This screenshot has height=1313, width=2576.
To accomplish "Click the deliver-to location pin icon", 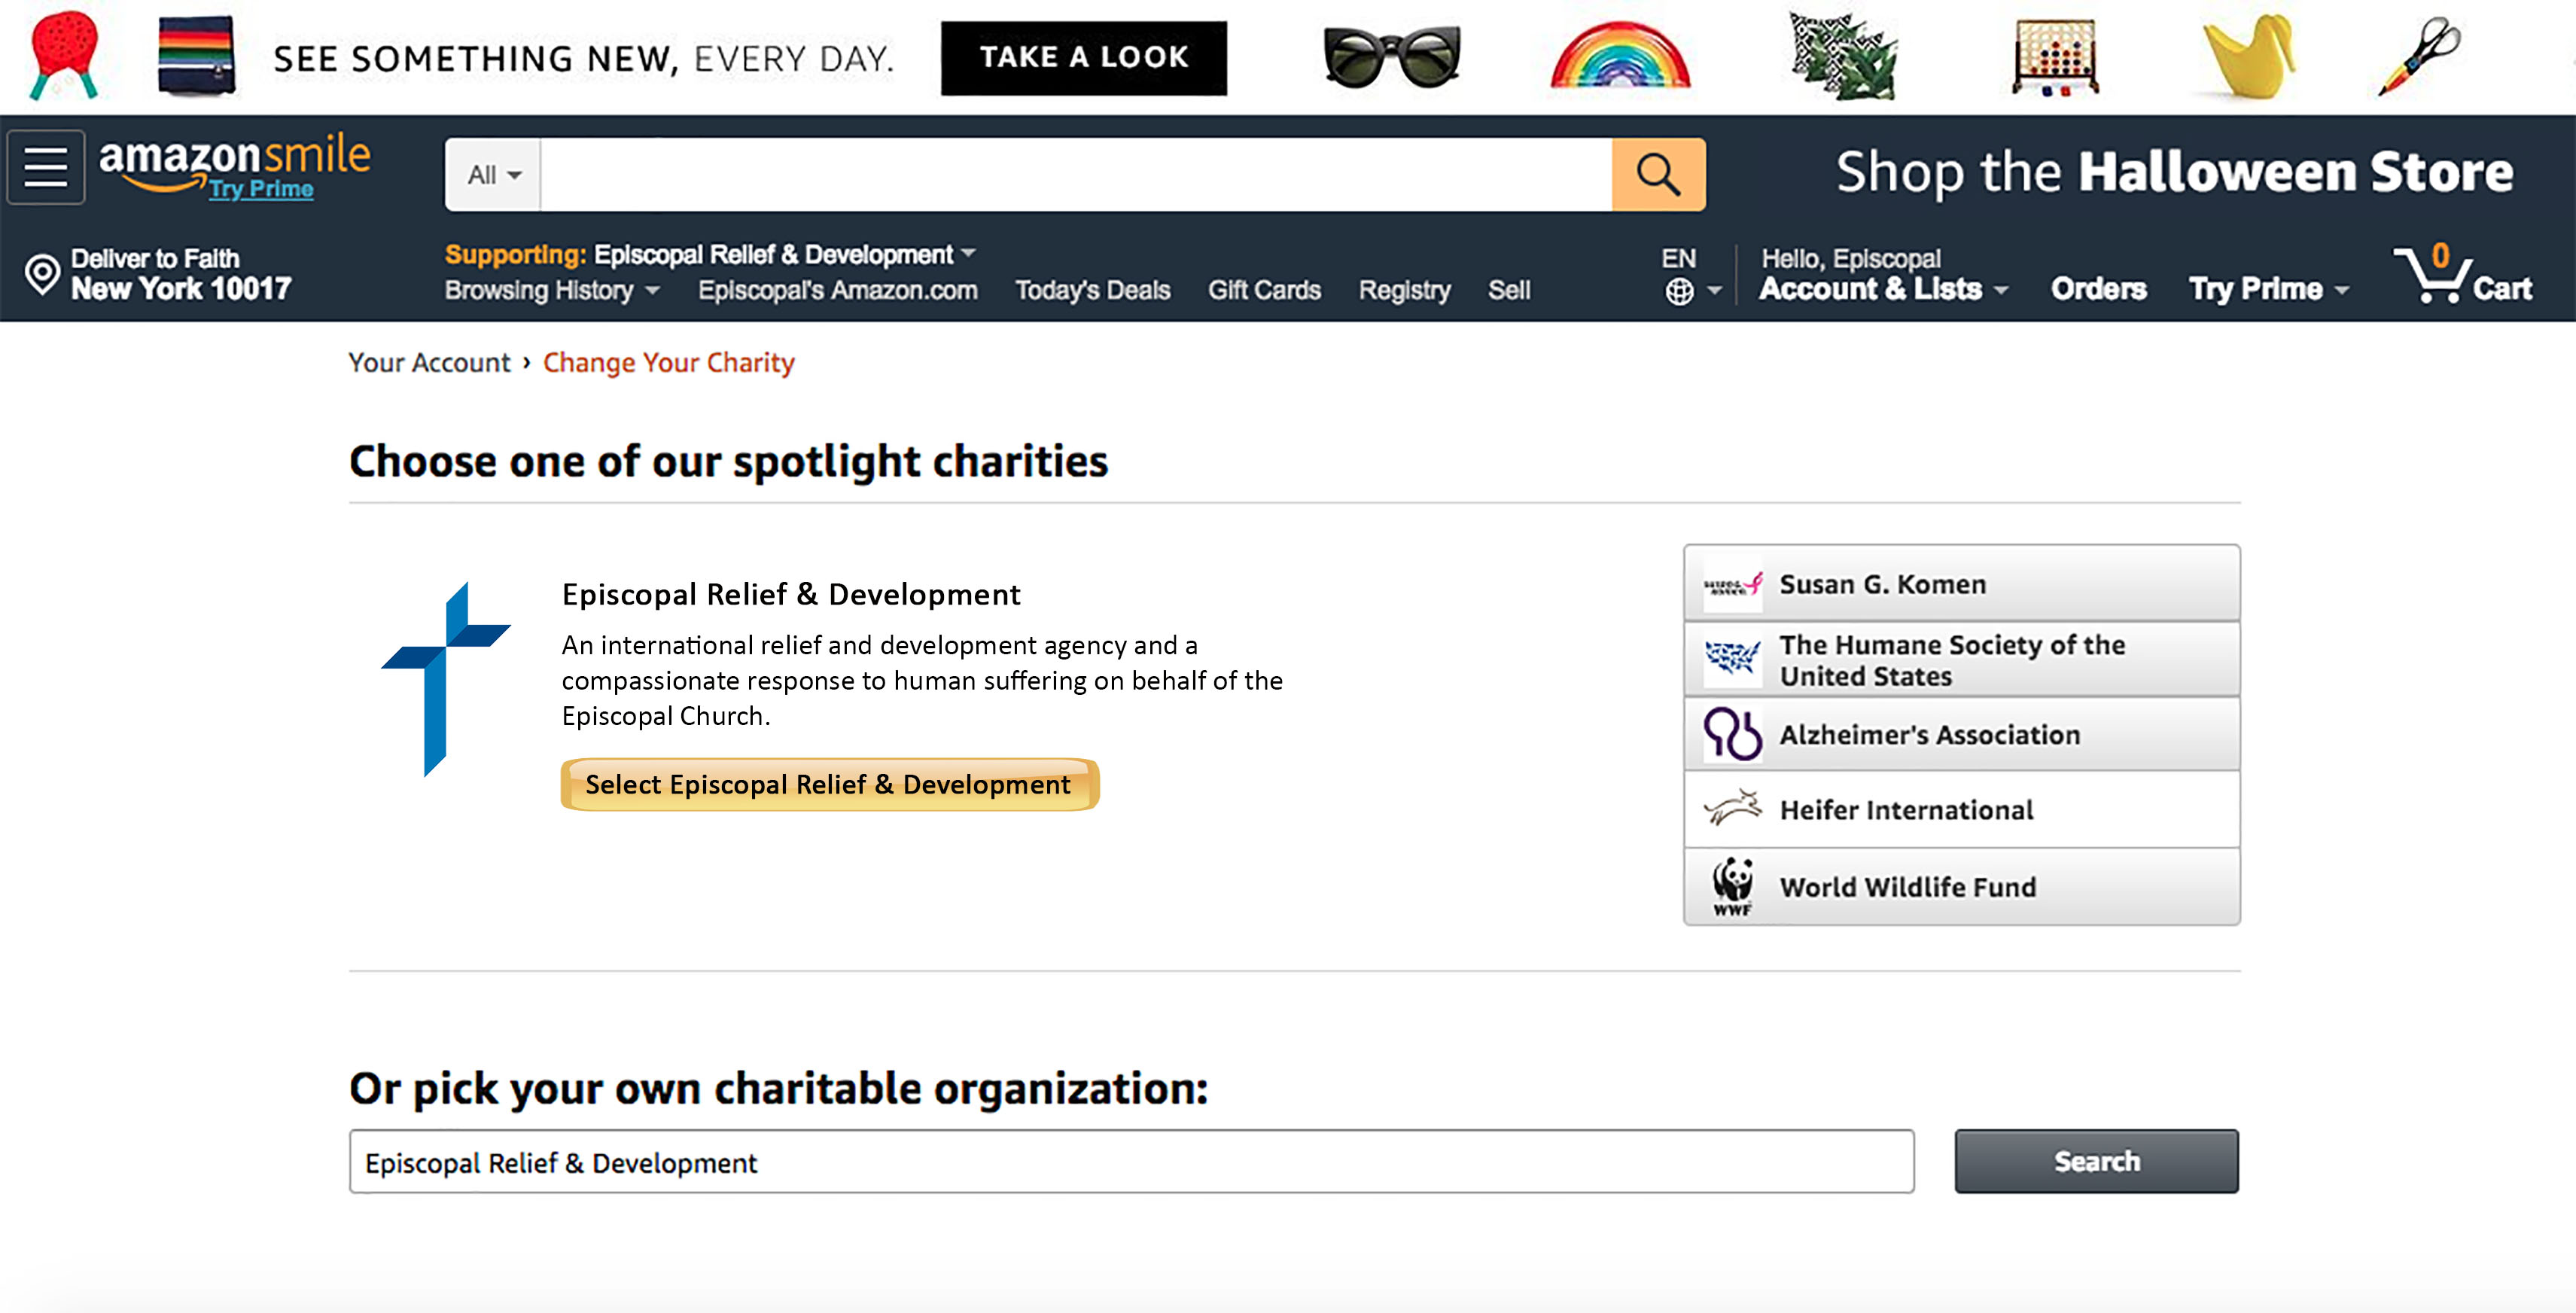I will (x=42, y=274).
